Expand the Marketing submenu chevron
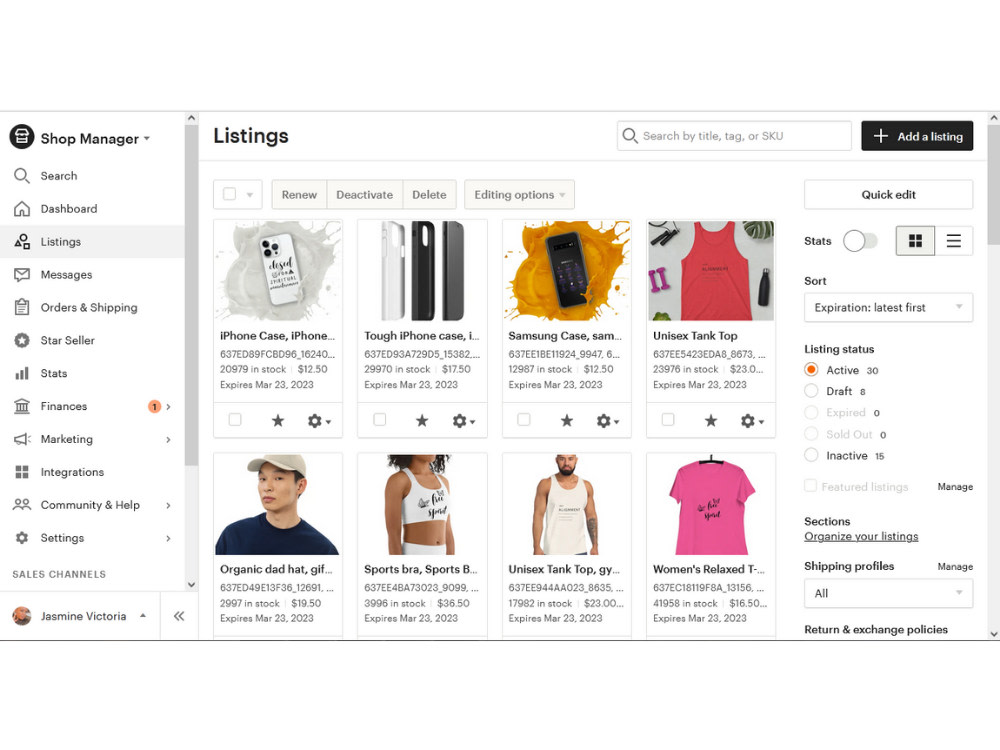Screen dimensions: 1000x750 coord(168,439)
